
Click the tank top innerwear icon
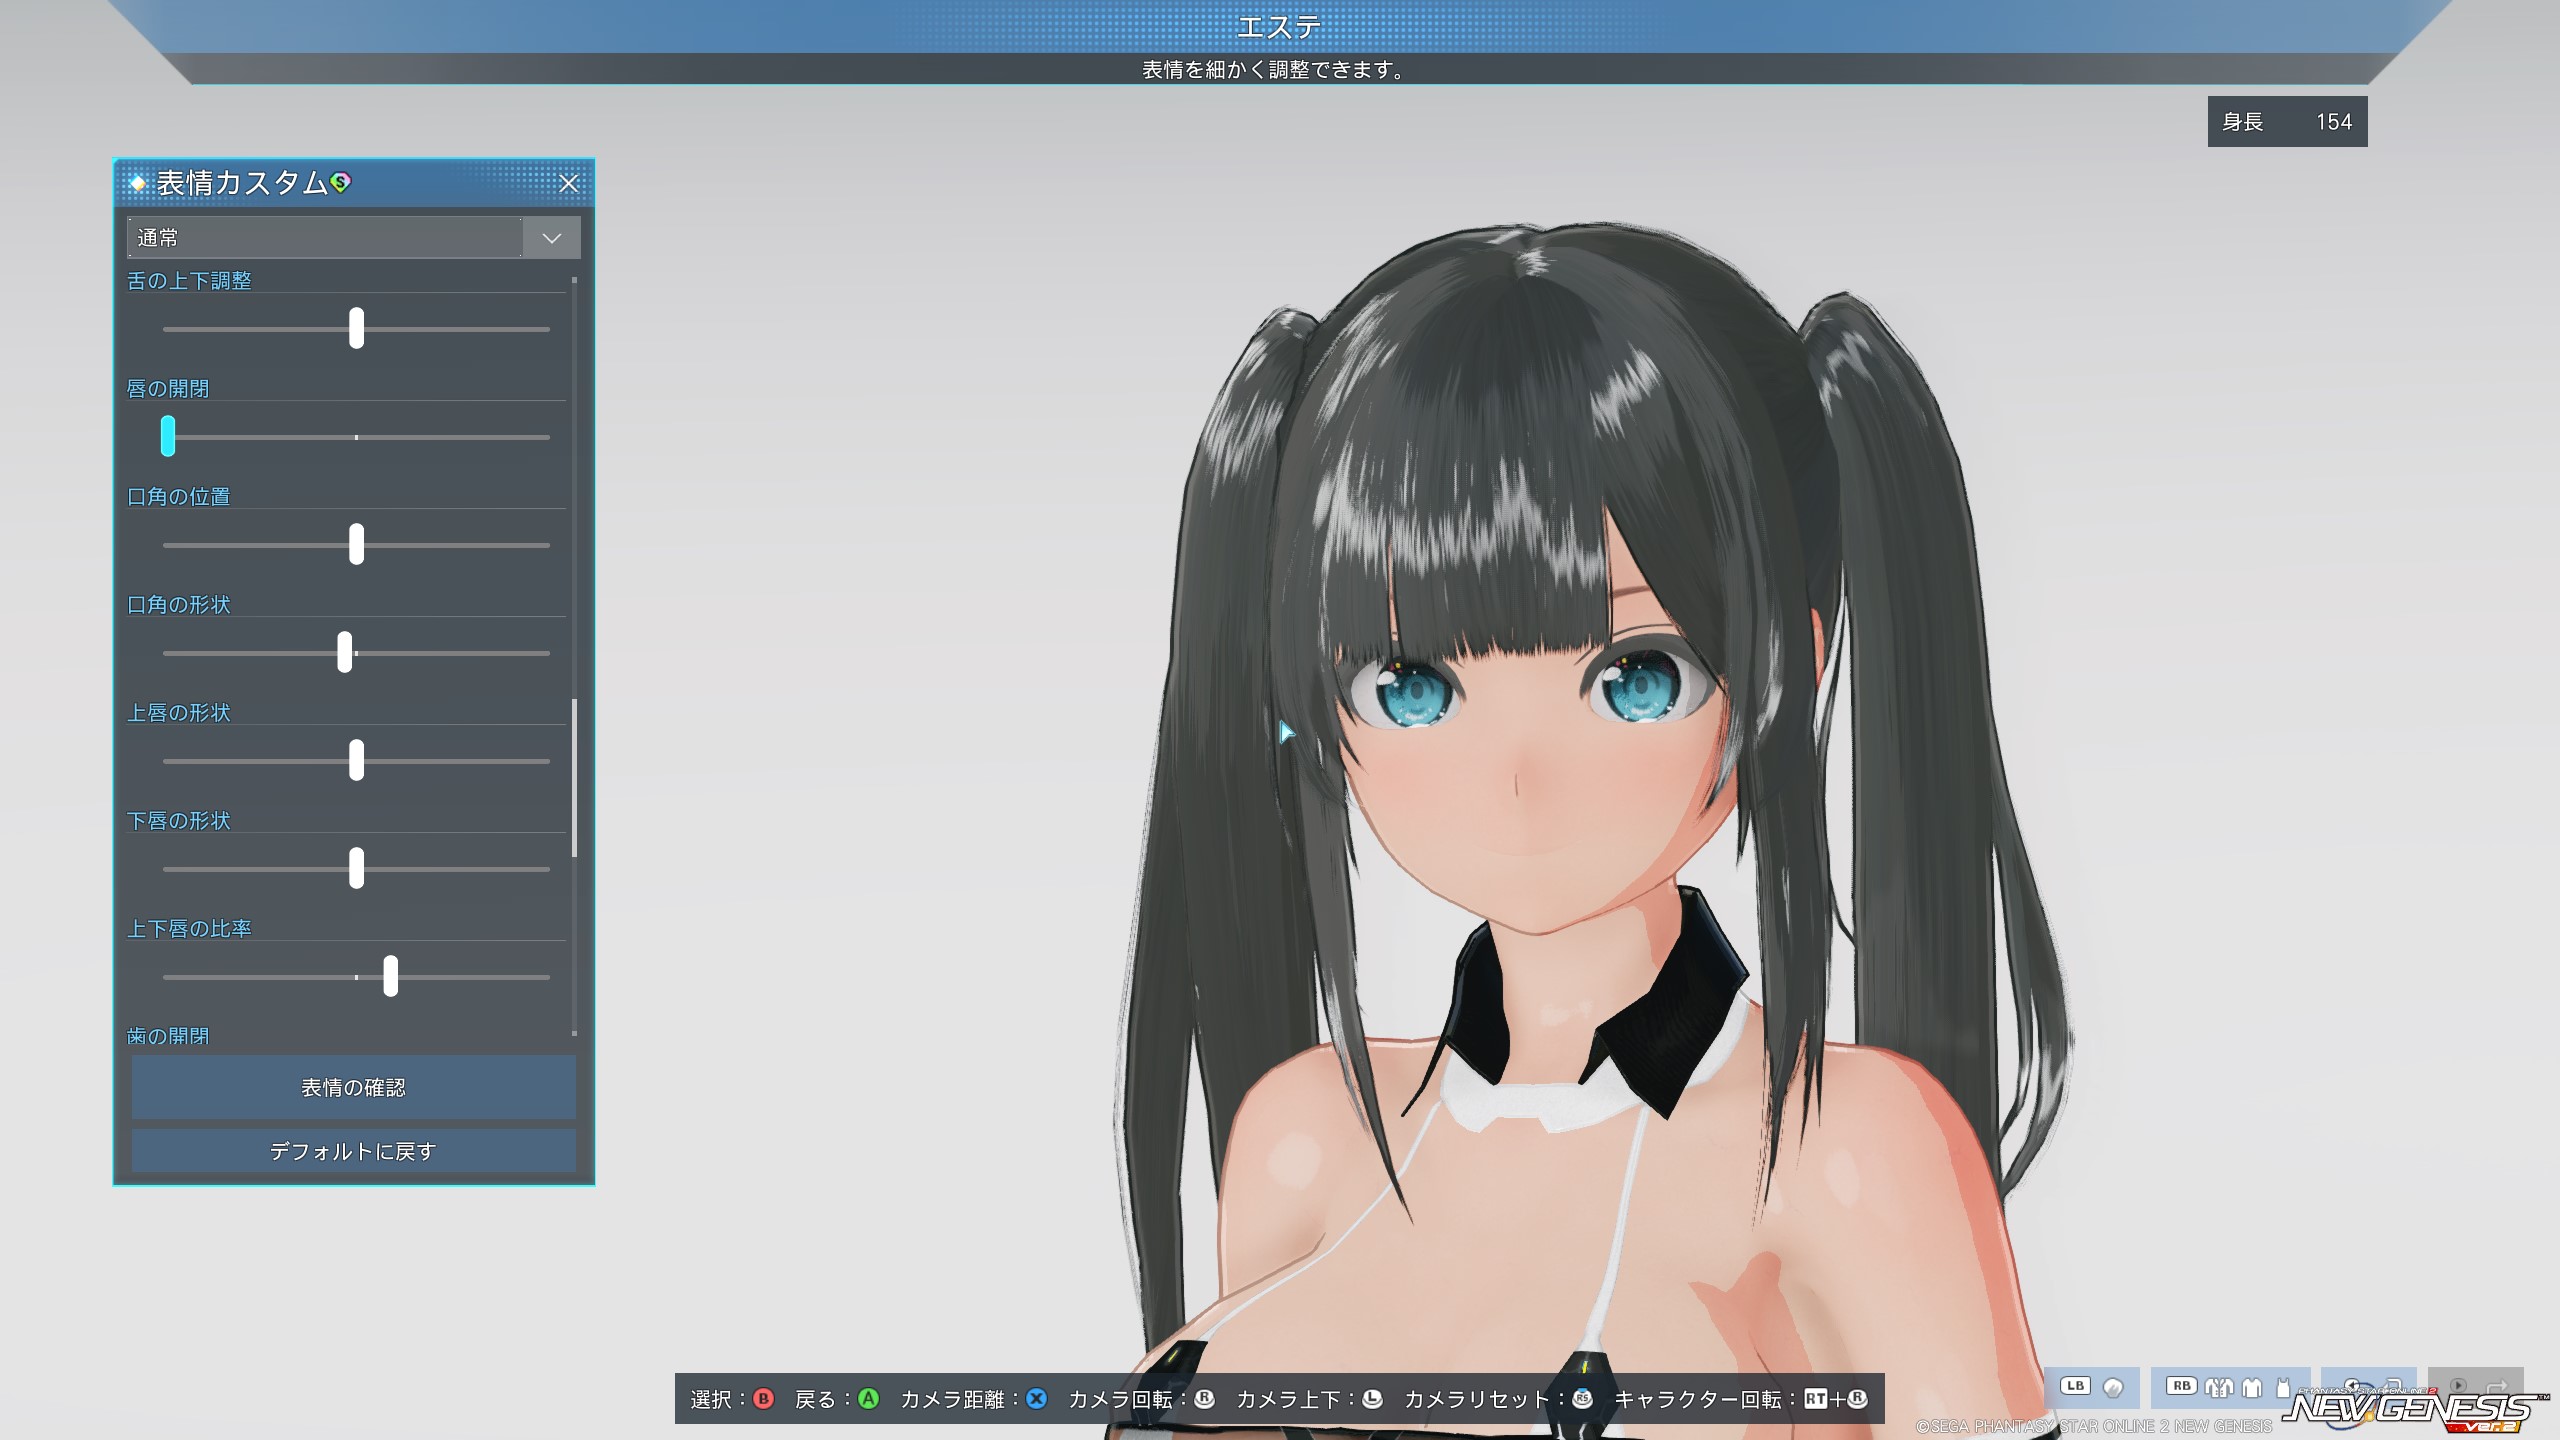2283,1387
